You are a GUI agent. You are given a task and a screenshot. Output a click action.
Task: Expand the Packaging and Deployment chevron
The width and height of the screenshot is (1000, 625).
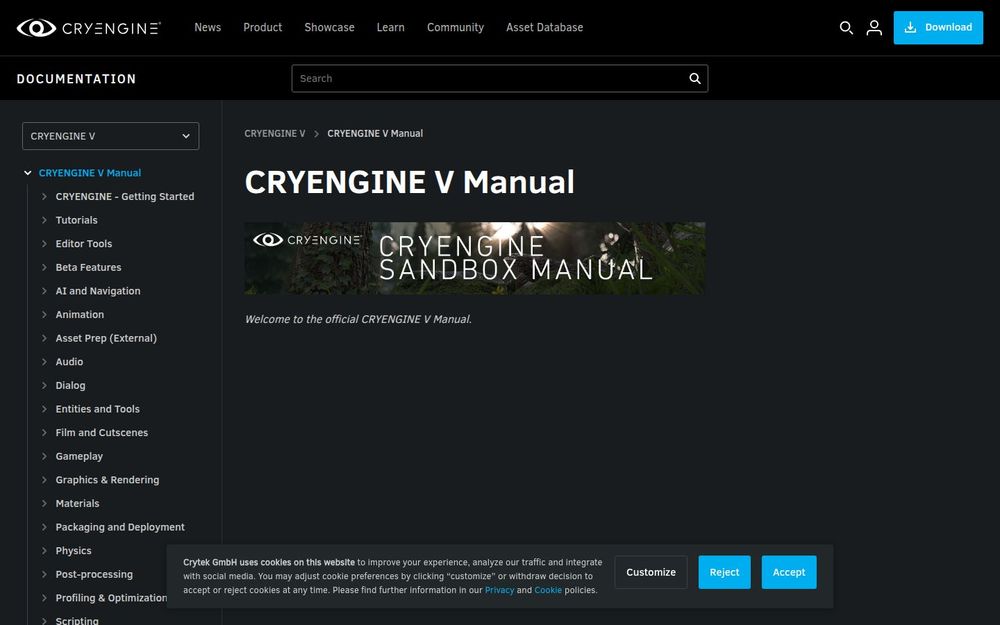click(x=44, y=527)
